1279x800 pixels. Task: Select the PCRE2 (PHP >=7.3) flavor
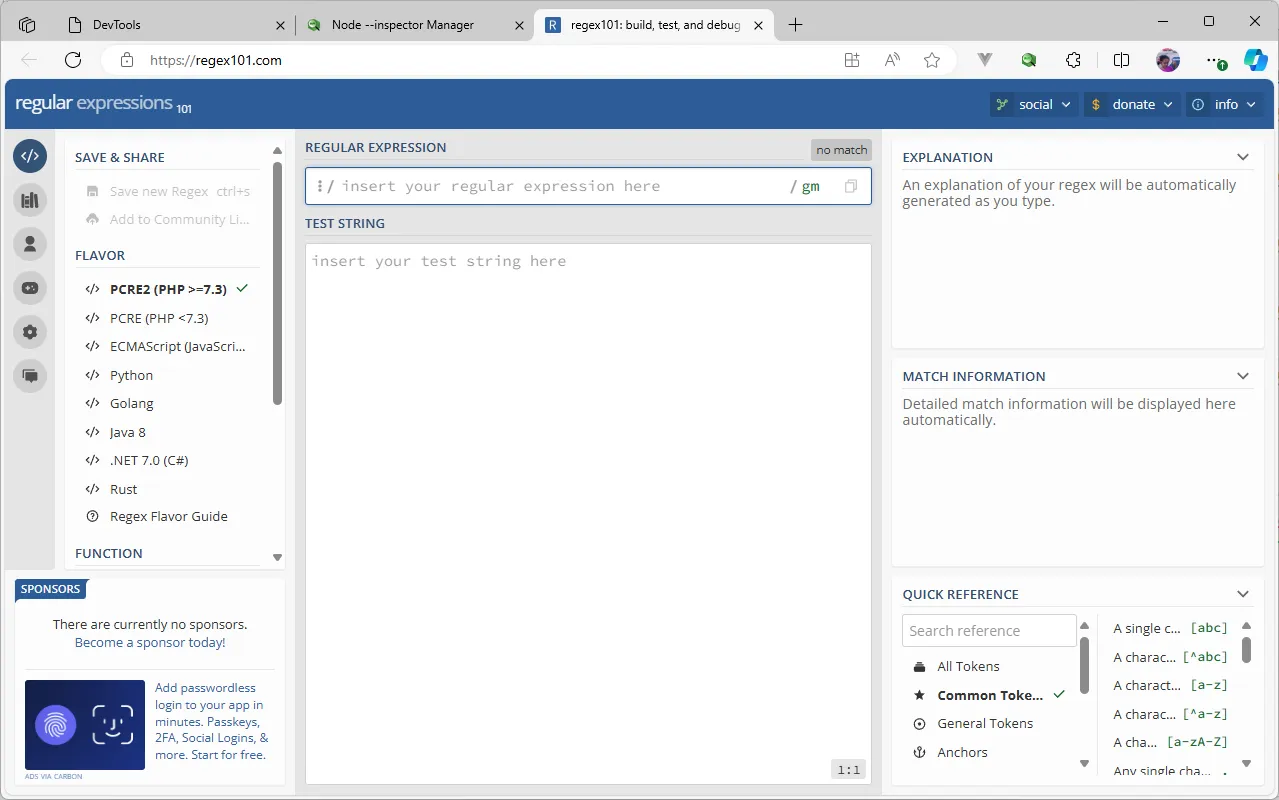[x=167, y=289]
